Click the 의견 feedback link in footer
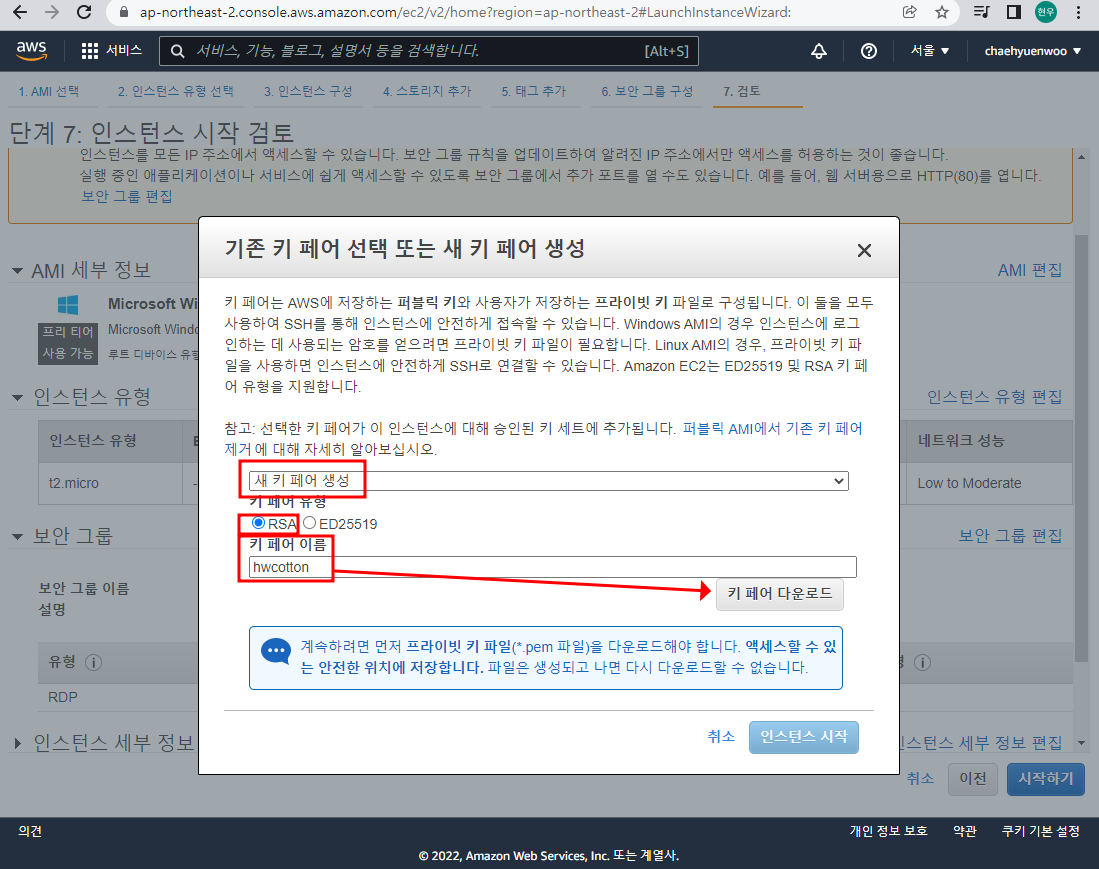Viewport: 1099px width, 869px height. pos(30,831)
